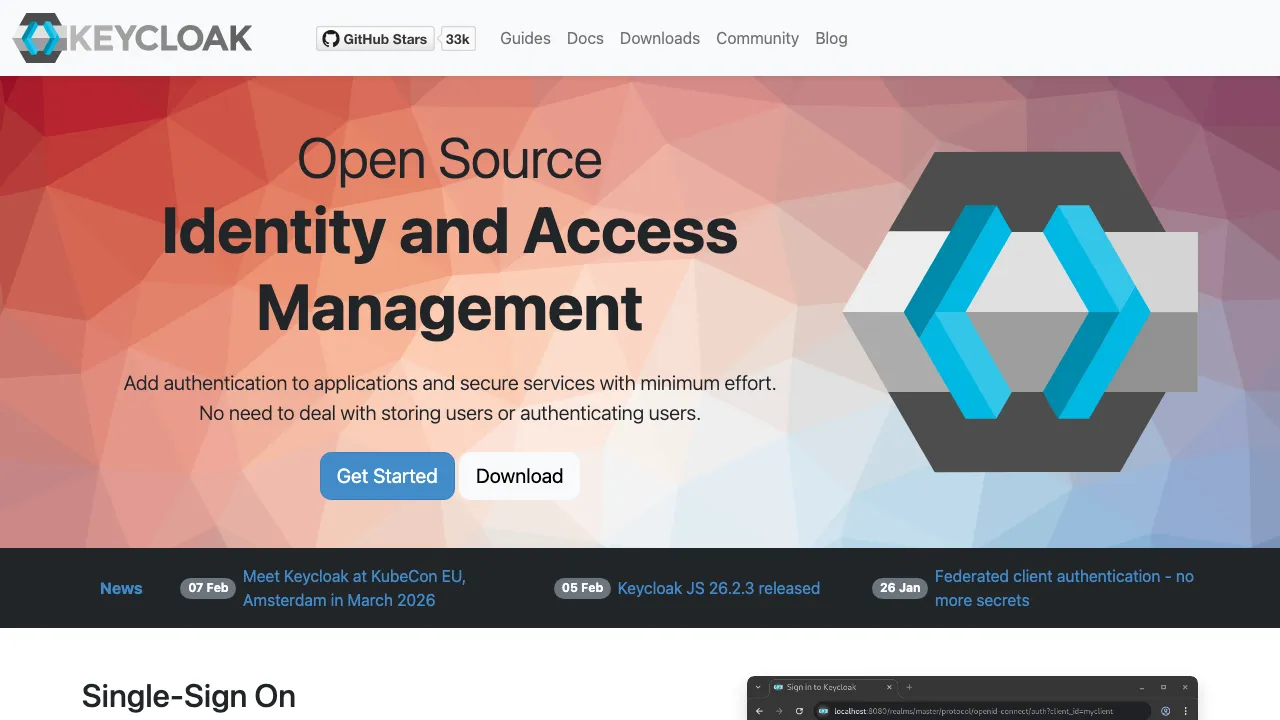Image resolution: width=1280 pixels, height=720 pixels.
Task: Click the large hexagonal Keycloak hero logo
Action: pos(1020,312)
